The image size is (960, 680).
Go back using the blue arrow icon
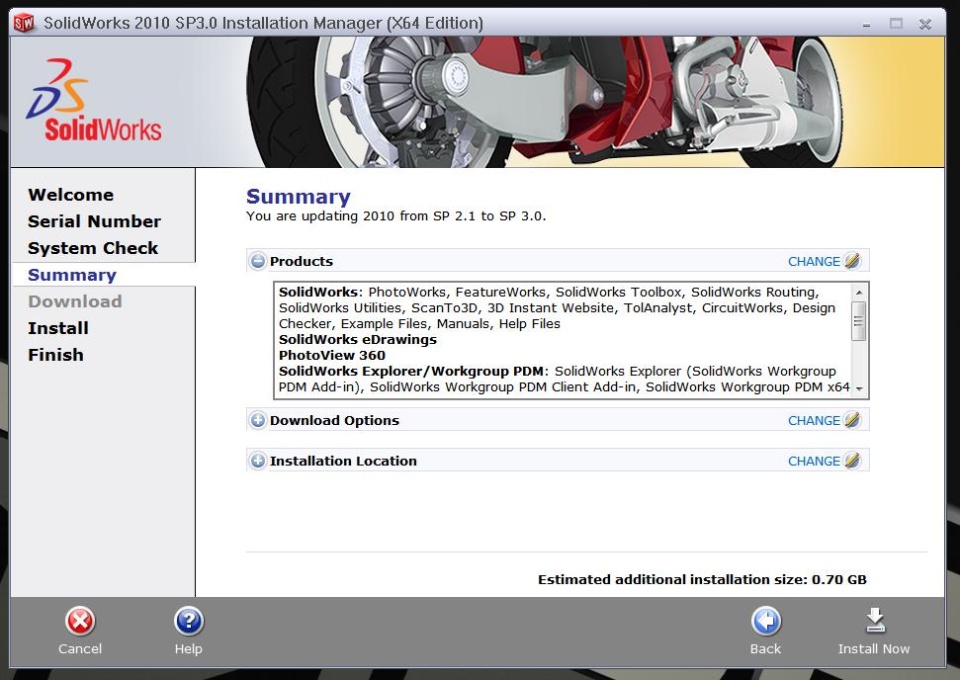tap(766, 621)
